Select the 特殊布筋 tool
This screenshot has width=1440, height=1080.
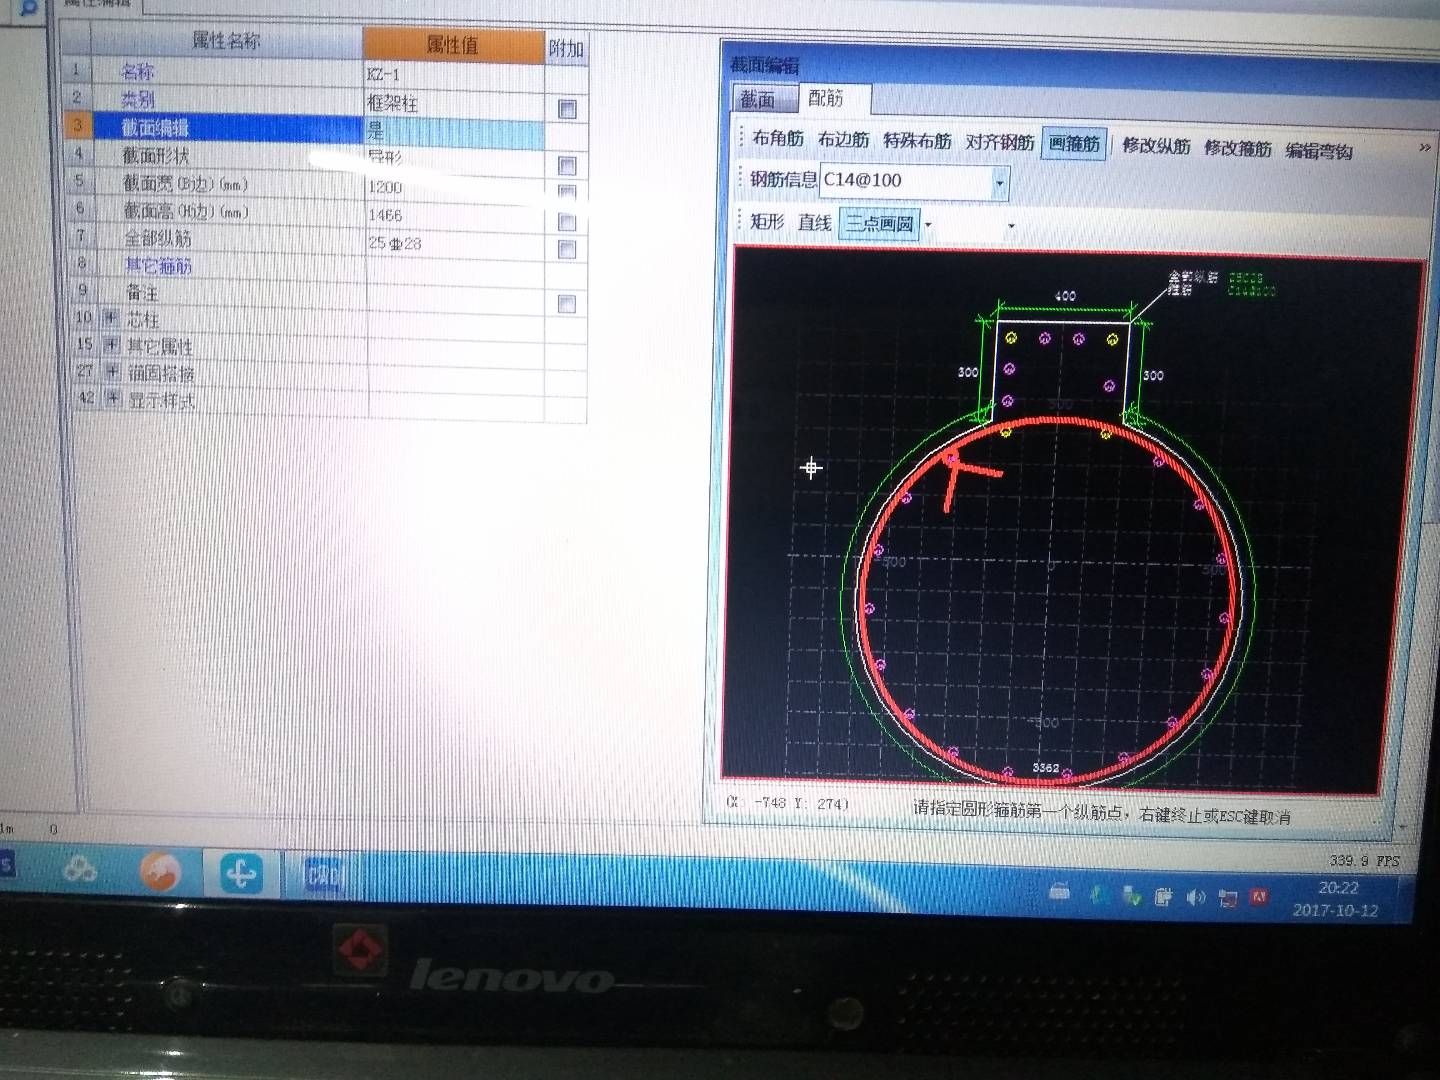pyautogui.click(x=917, y=141)
